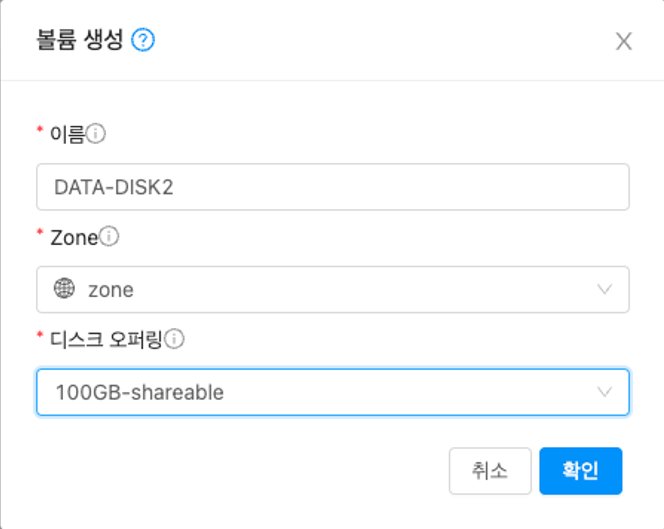The image size is (664, 529).
Task: Click the info icon next to 디스크 오퍼링
Action: pos(175,339)
